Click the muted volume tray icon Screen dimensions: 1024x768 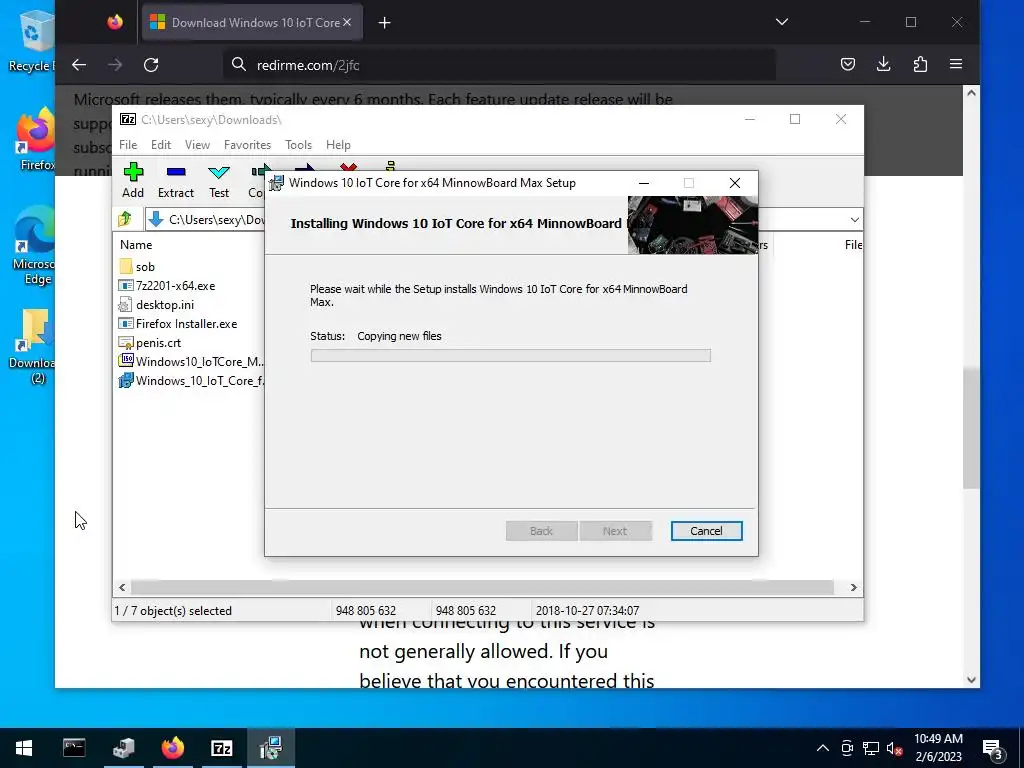coord(894,748)
